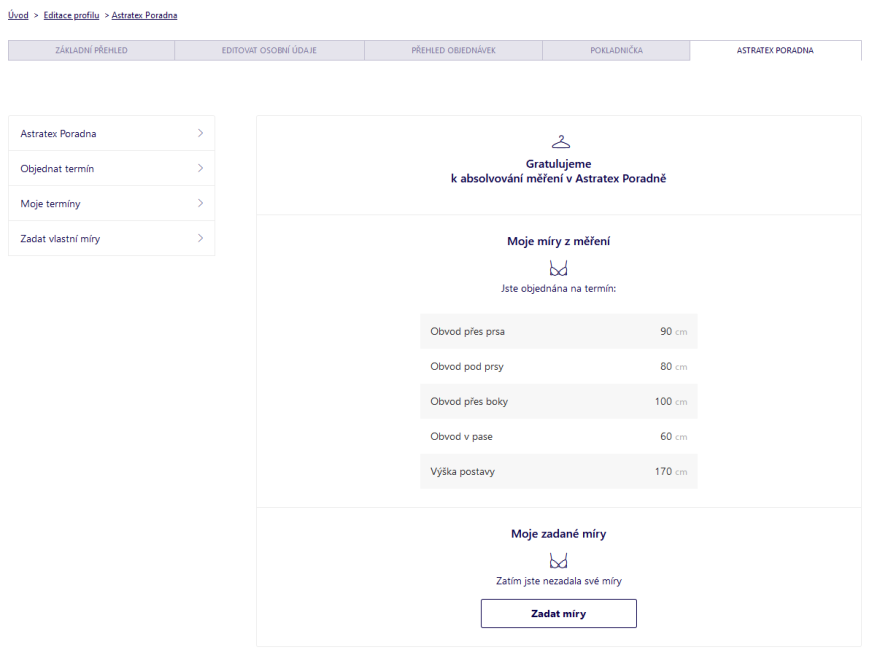The width and height of the screenshot is (880, 658).
Task: Click the Moje míry z měření heading
Action: click(x=558, y=241)
